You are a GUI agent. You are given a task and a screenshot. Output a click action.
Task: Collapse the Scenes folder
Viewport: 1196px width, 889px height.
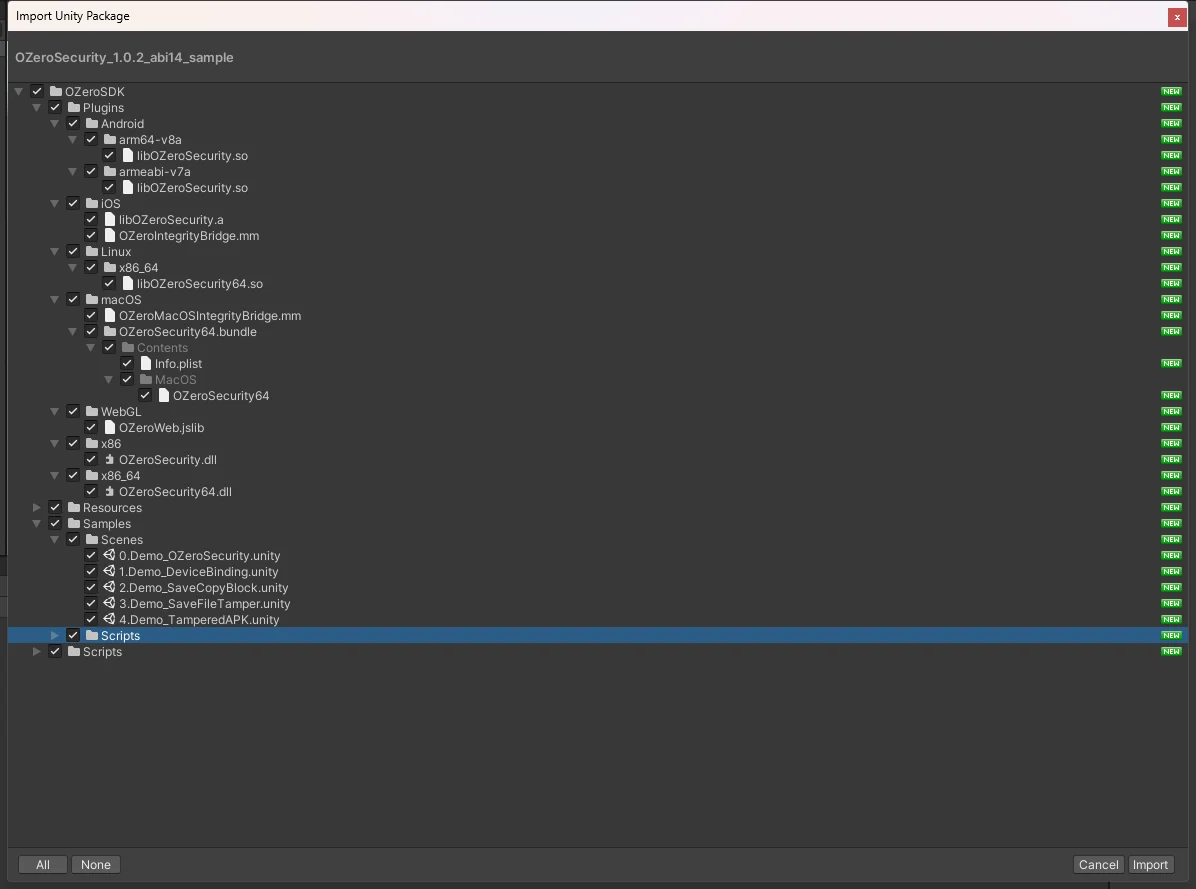(x=55, y=540)
